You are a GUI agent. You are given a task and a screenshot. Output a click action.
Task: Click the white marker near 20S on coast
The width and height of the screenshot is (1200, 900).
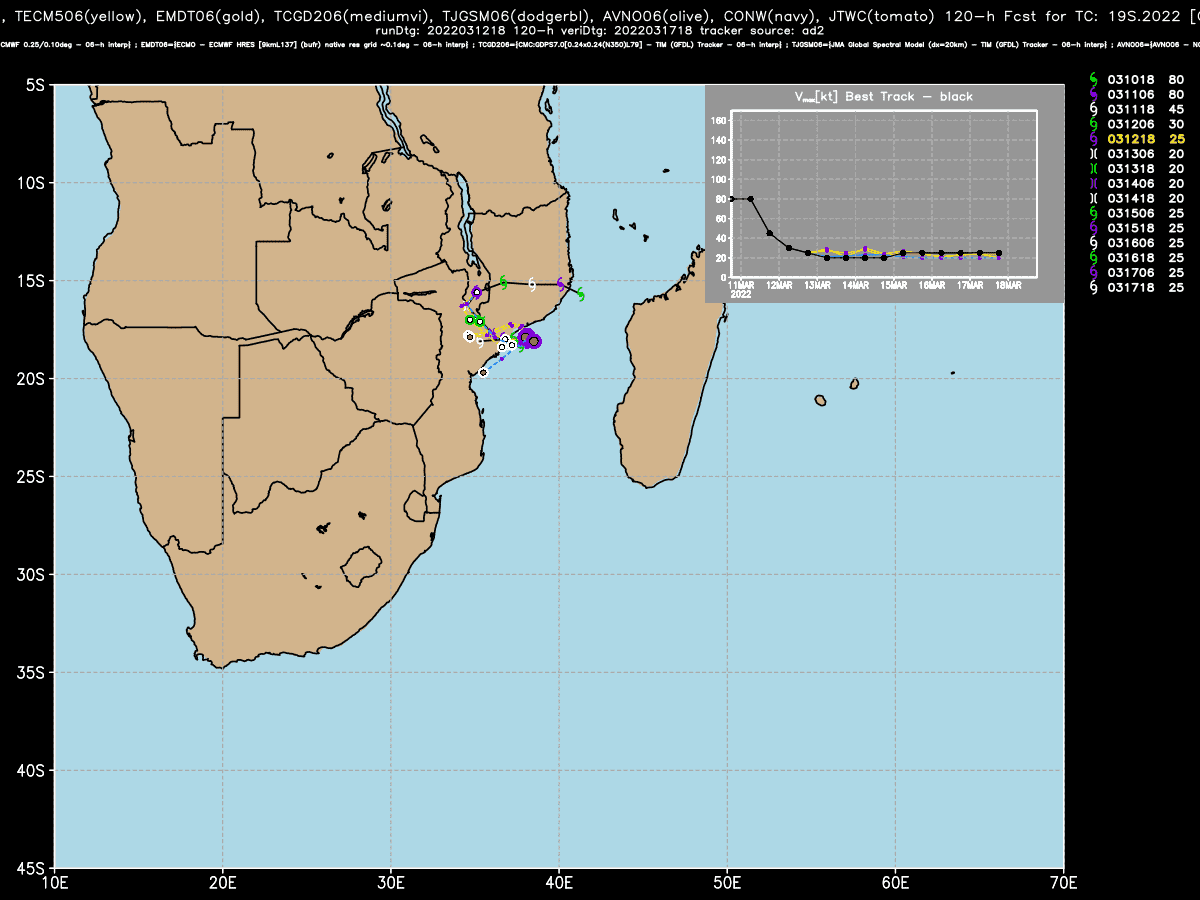[x=483, y=372]
